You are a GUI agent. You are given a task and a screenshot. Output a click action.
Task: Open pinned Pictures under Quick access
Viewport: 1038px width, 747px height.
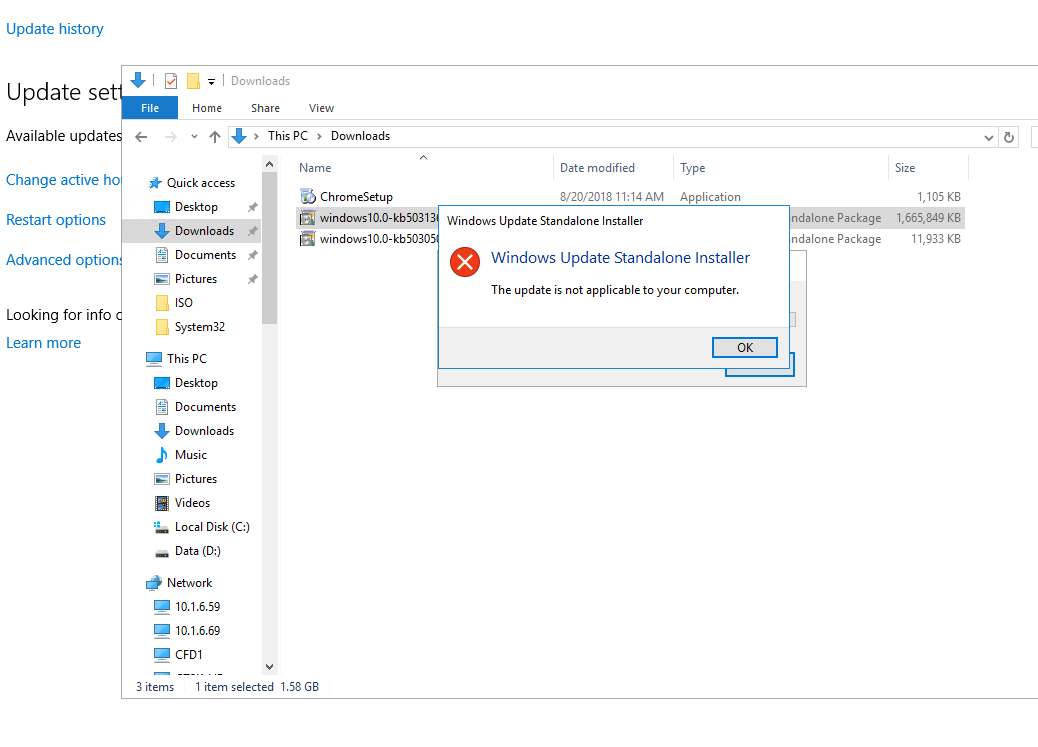coord(195,279)
